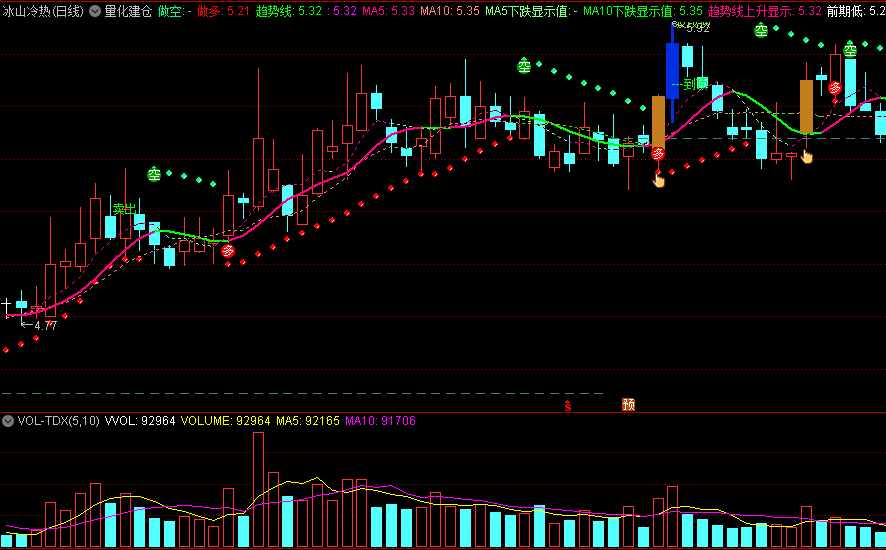The image size is (886, 550).
Task: Click the volume MA10: 91706 readout
Action: pos(380,421)
